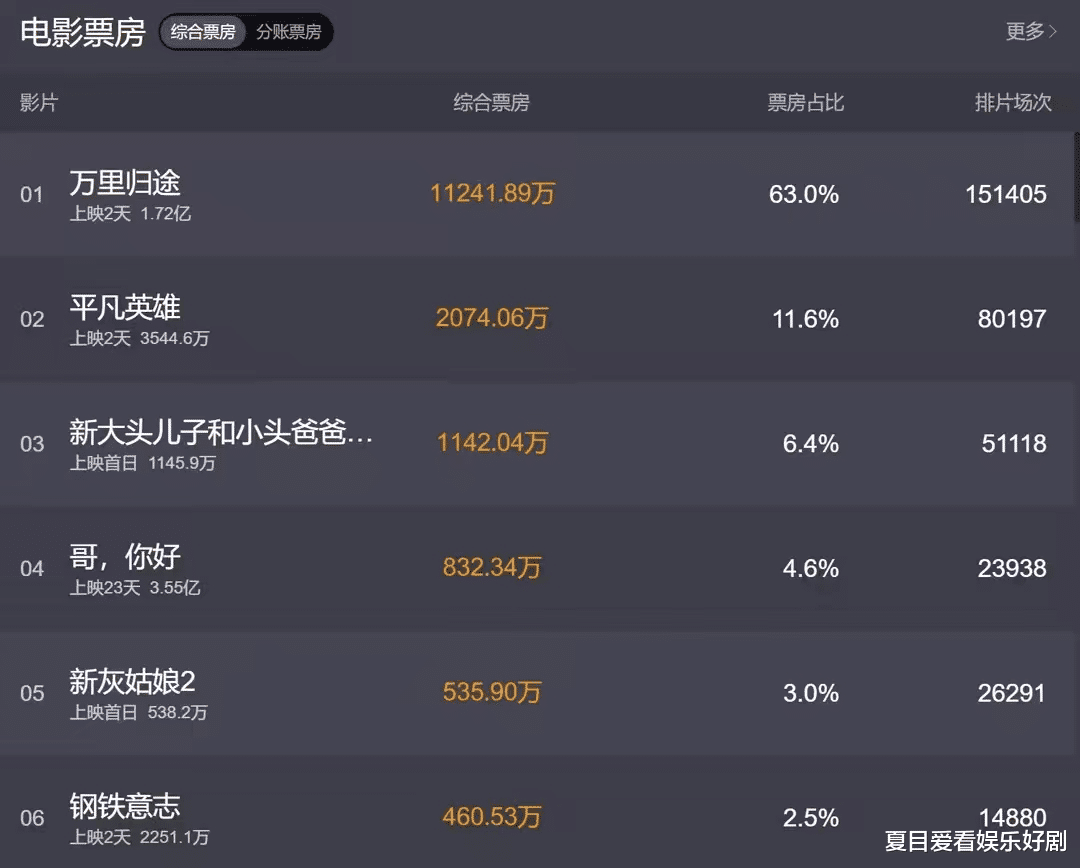Click 11241.89万 box office figure
Viewport: 1080px width, 868px height.
point(492,194)
